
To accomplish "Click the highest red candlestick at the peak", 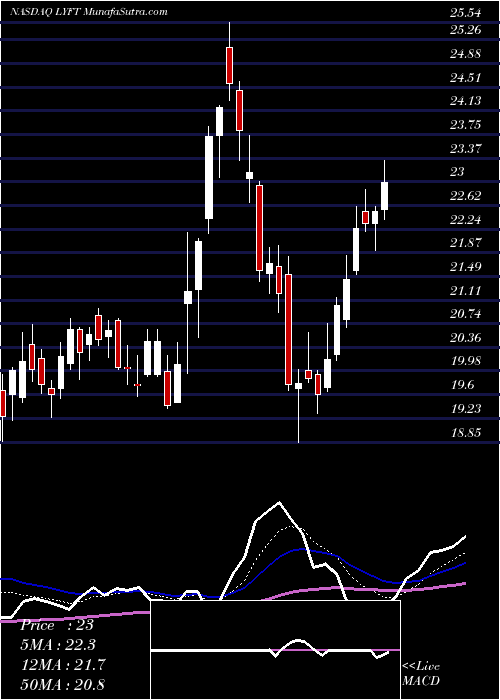I will [229, 65].
